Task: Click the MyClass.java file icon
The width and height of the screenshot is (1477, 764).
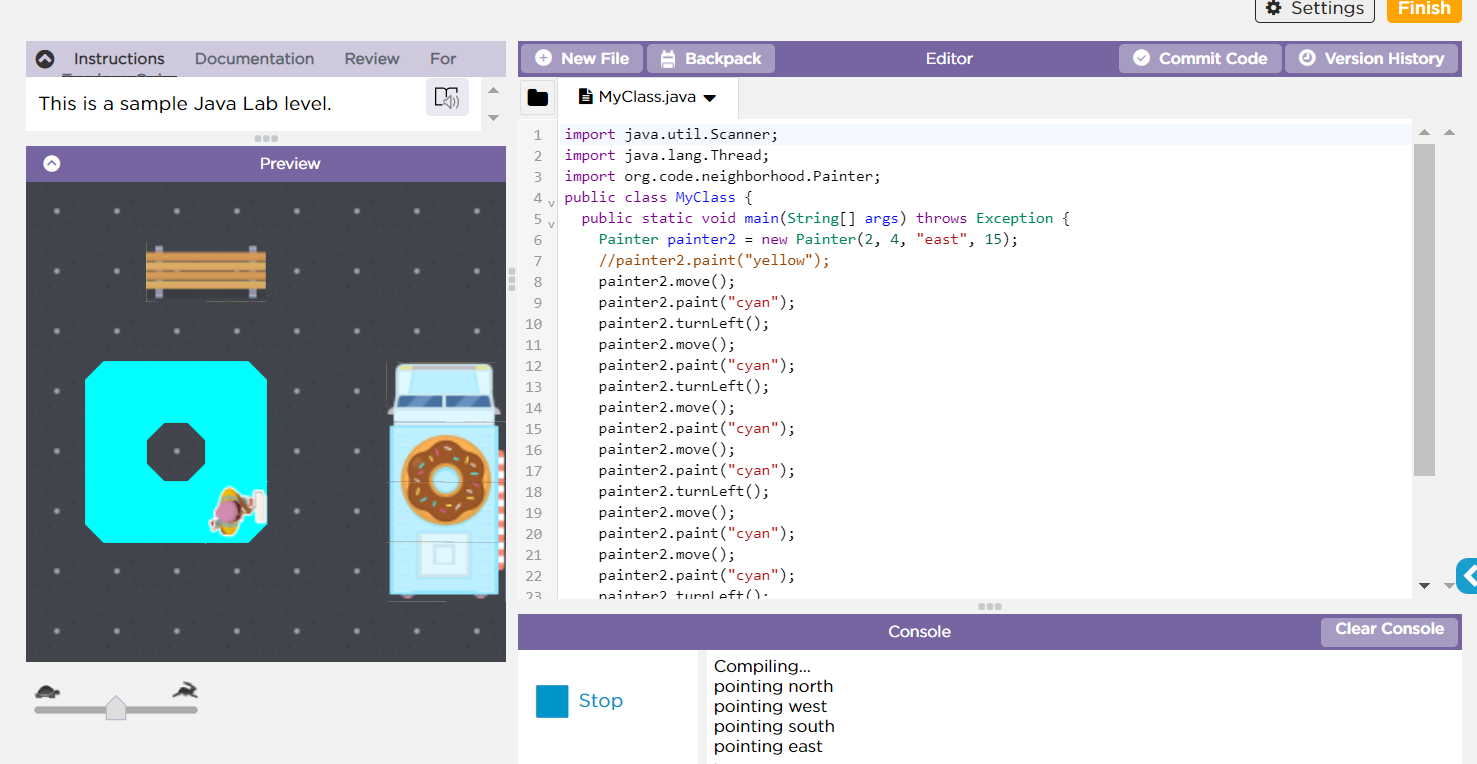Action: [586, 97]
